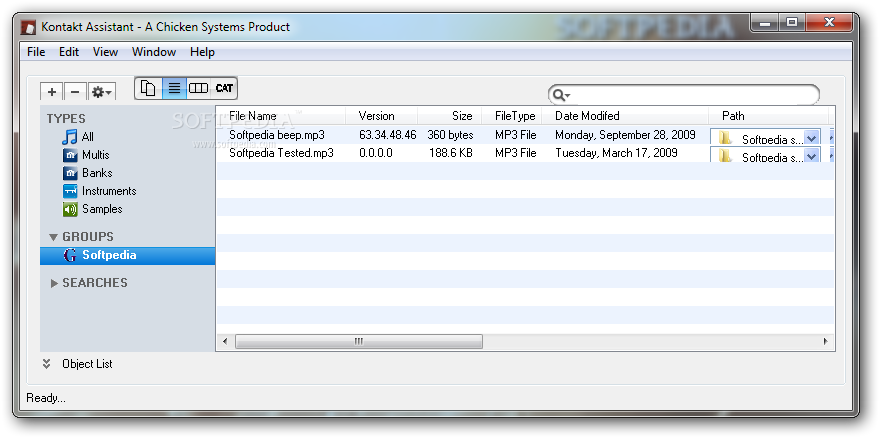
Task: Click the scroll left arrow
Action: 225,341
